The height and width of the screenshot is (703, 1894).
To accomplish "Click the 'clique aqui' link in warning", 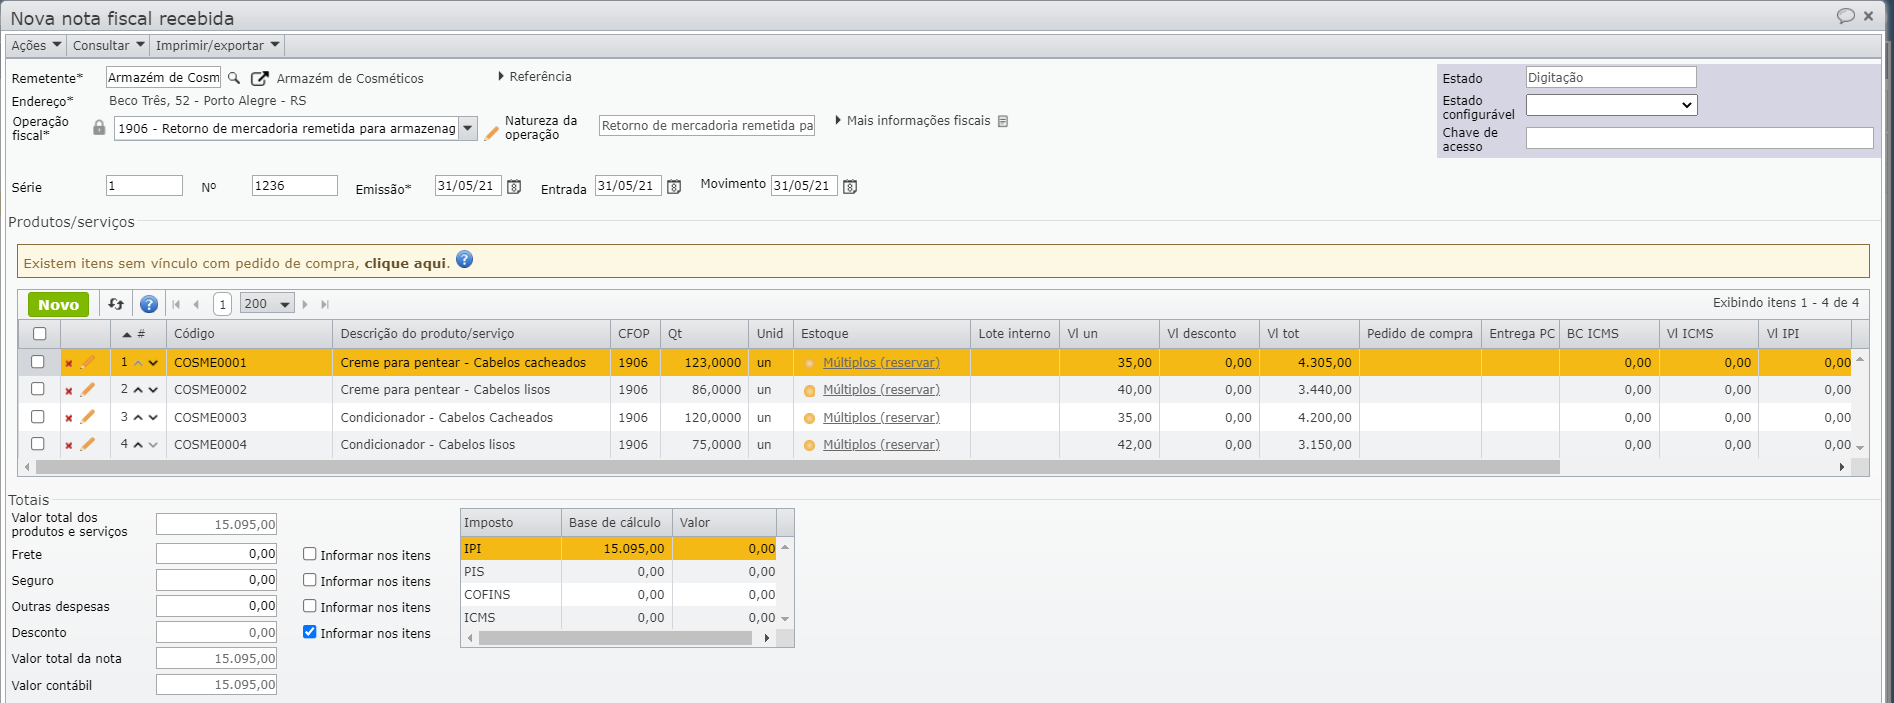I will (x=405, y=263).
